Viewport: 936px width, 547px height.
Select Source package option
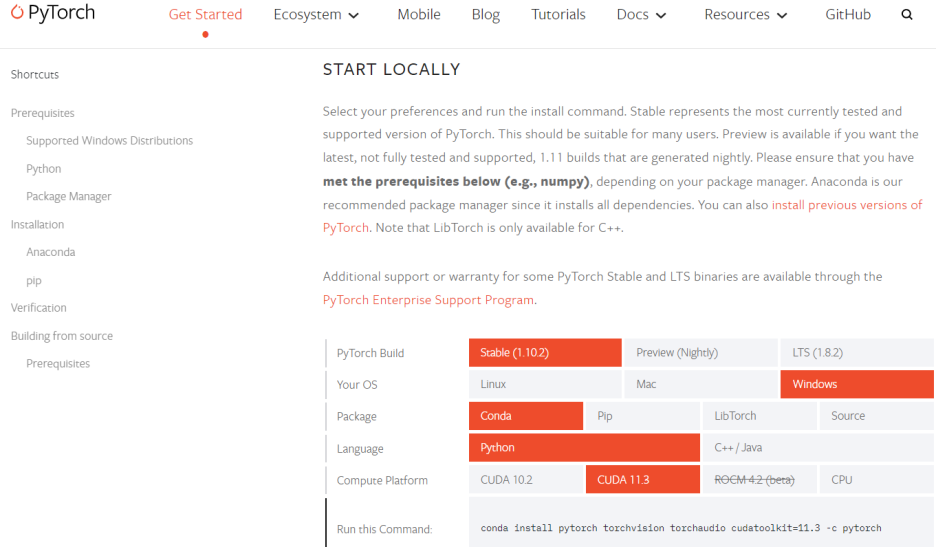pyautogui.click(x=876, y=416)
